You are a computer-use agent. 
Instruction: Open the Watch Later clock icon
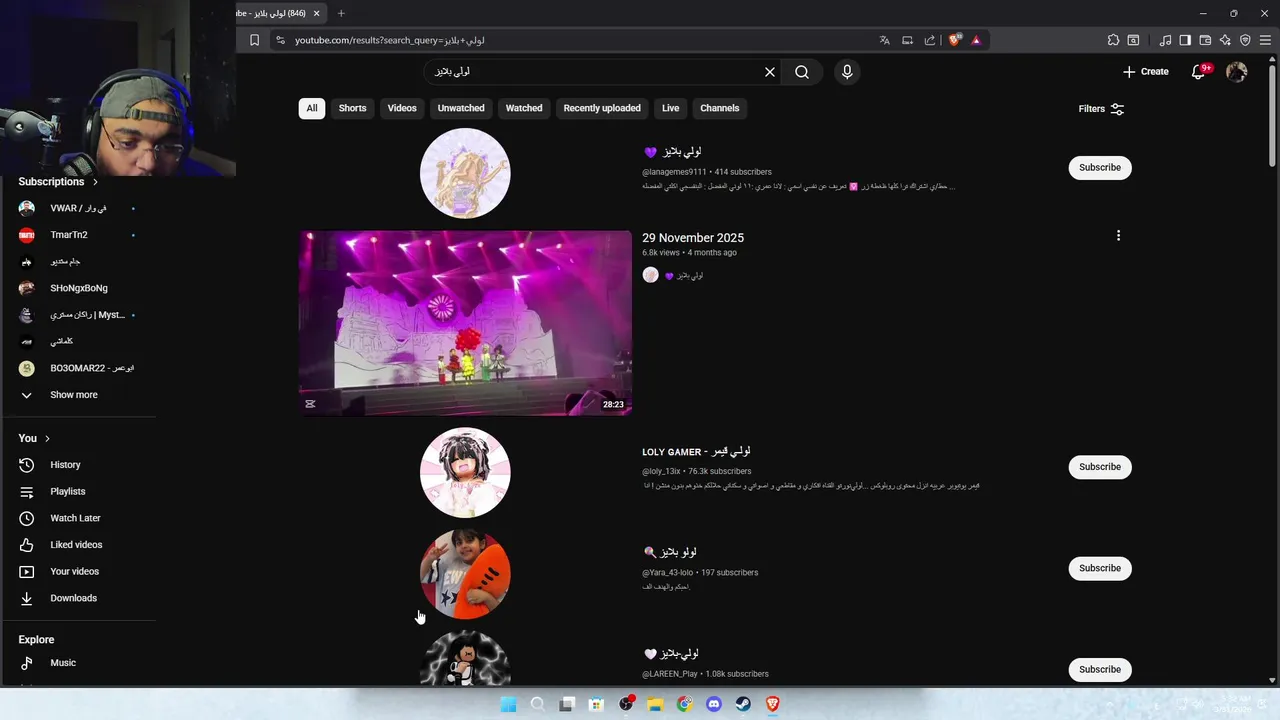(27, 518)
